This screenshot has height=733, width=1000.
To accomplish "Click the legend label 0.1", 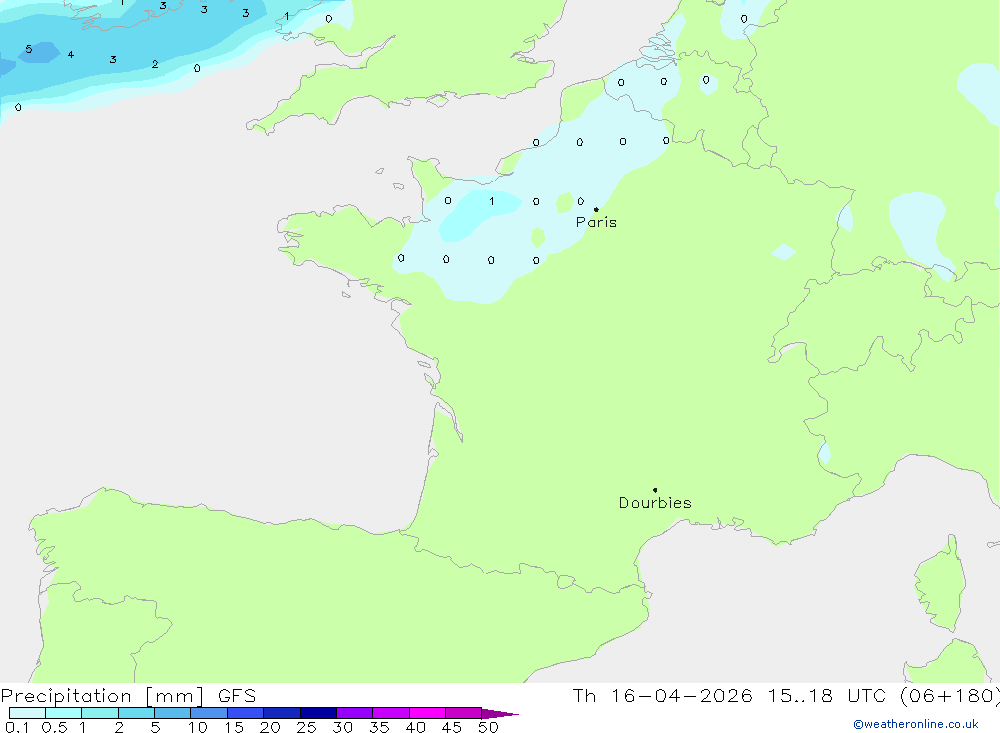I will tap(17, 727).
